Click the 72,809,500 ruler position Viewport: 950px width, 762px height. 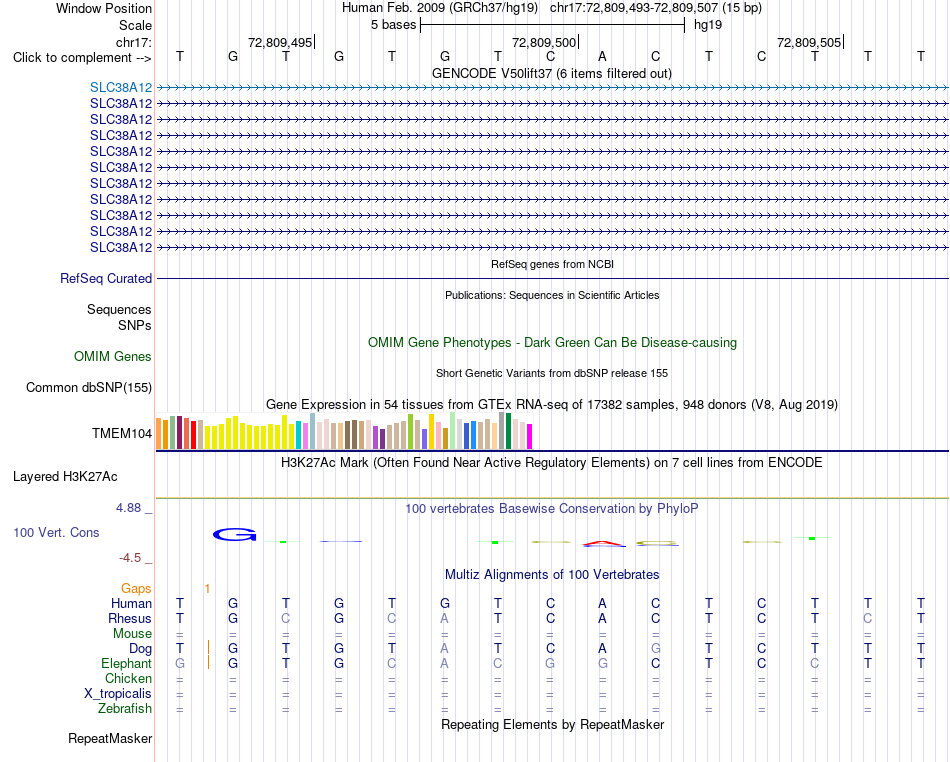coord(544,42)
